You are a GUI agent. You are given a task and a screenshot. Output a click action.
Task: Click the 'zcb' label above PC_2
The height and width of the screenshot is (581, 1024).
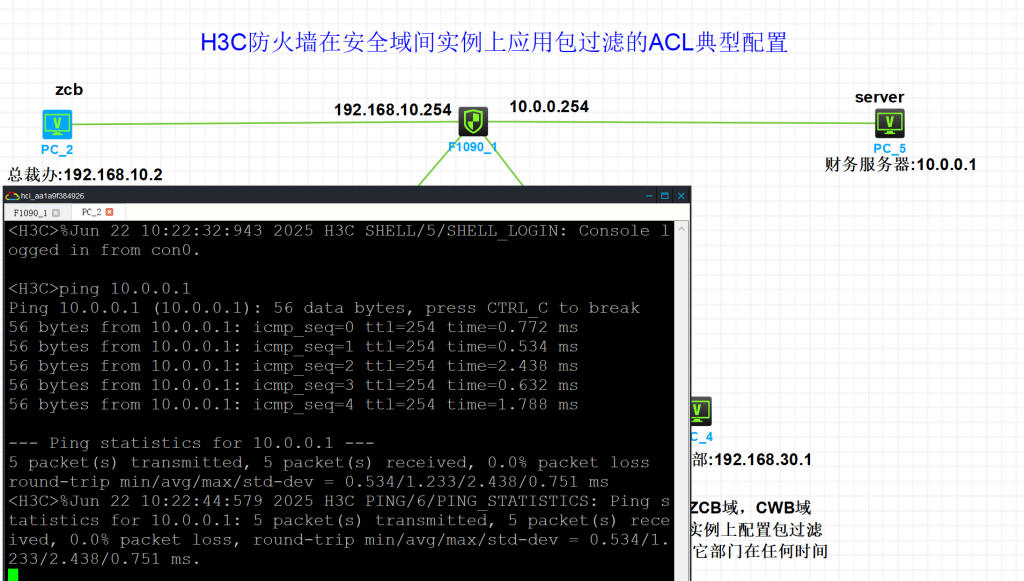pos(69,89)
